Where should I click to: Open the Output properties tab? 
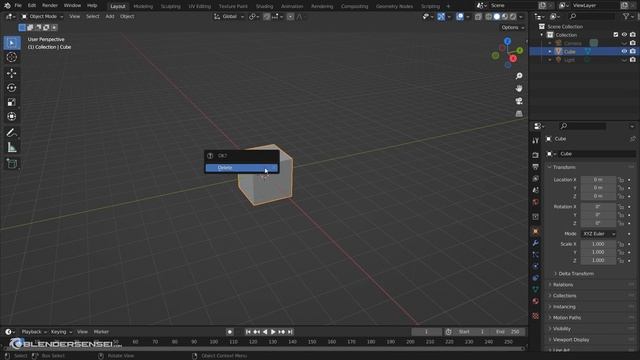point(536,167)
